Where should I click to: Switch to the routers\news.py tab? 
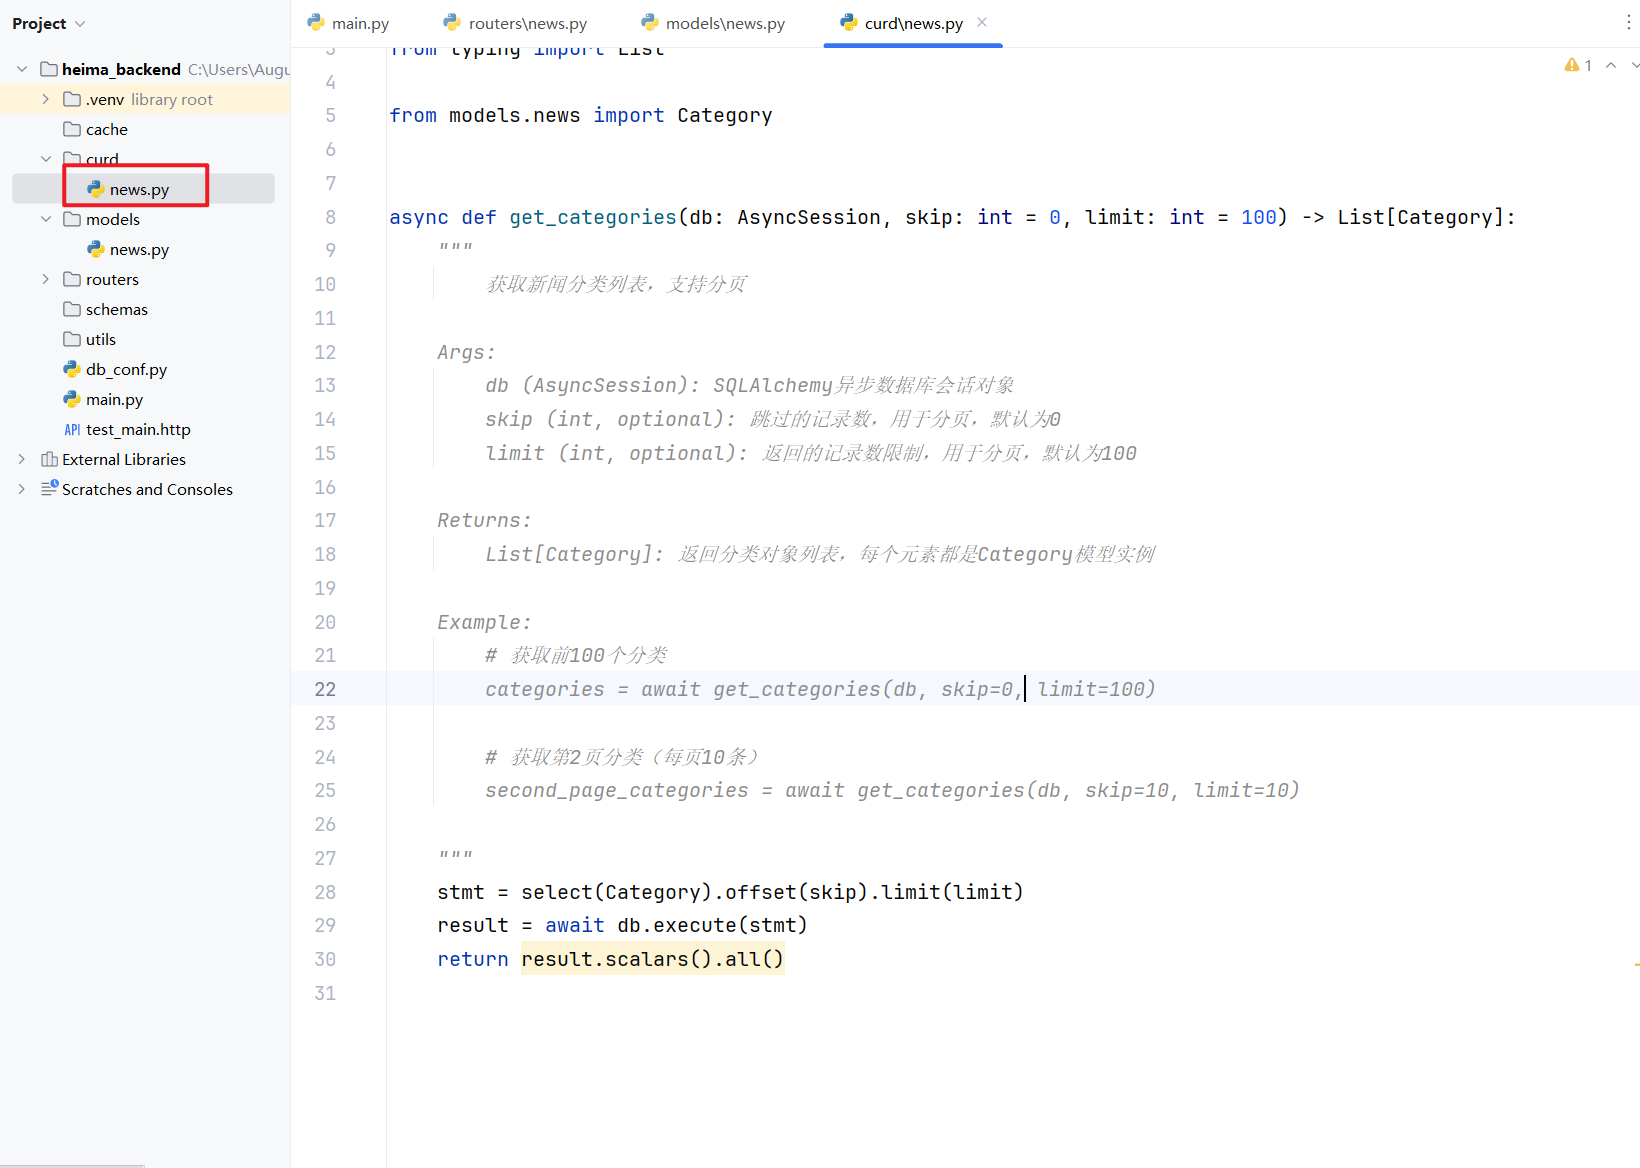click(516, 23)
